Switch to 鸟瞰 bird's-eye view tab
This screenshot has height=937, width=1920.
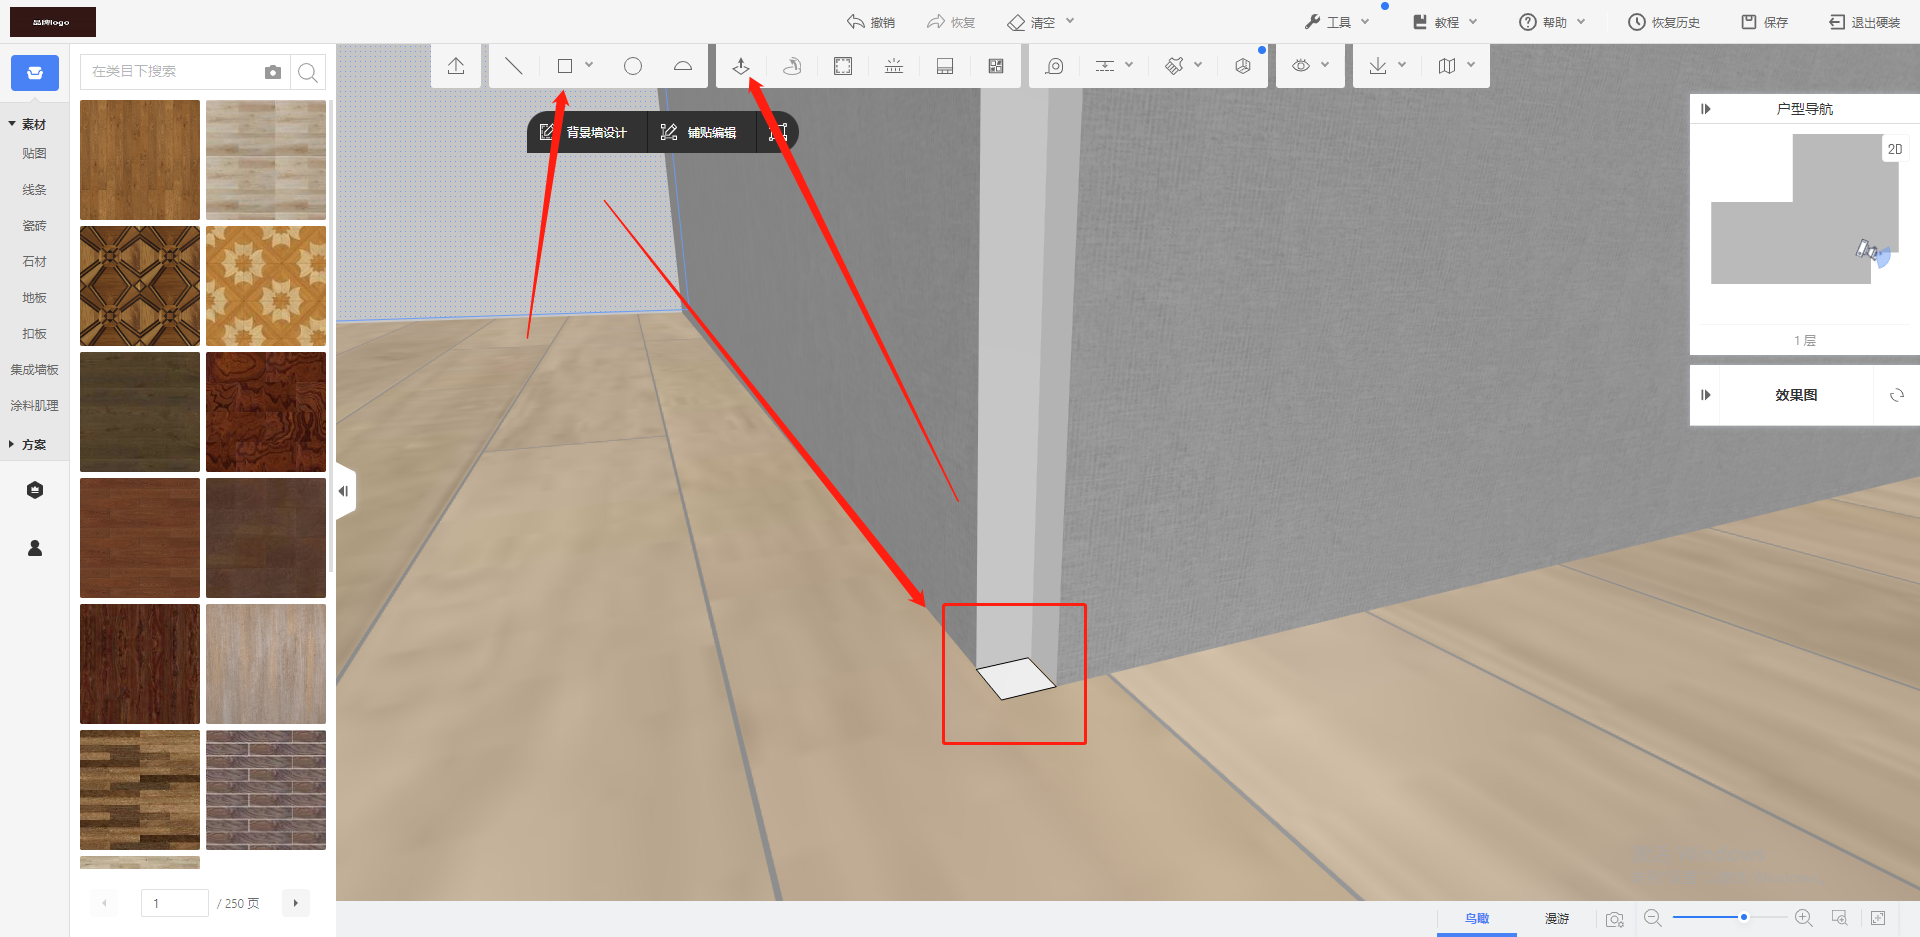[1477, 918]
